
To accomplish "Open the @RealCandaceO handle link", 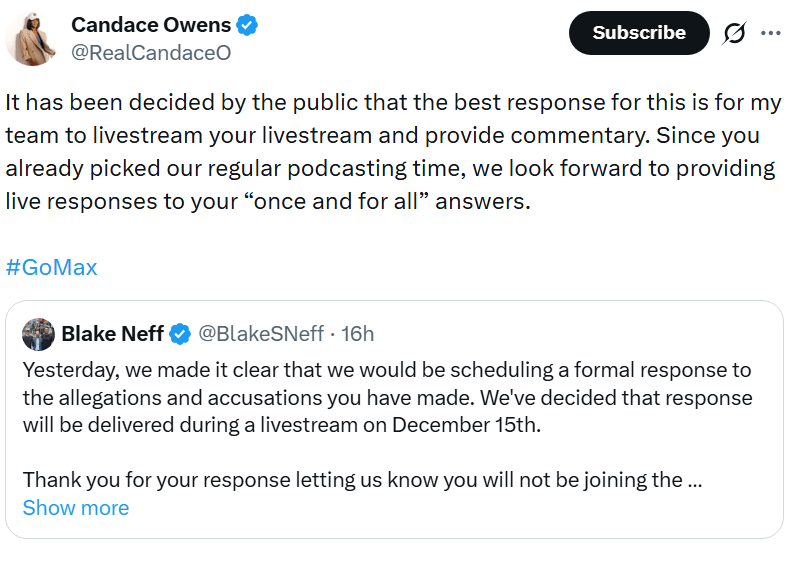I will (x=151, y=52).
